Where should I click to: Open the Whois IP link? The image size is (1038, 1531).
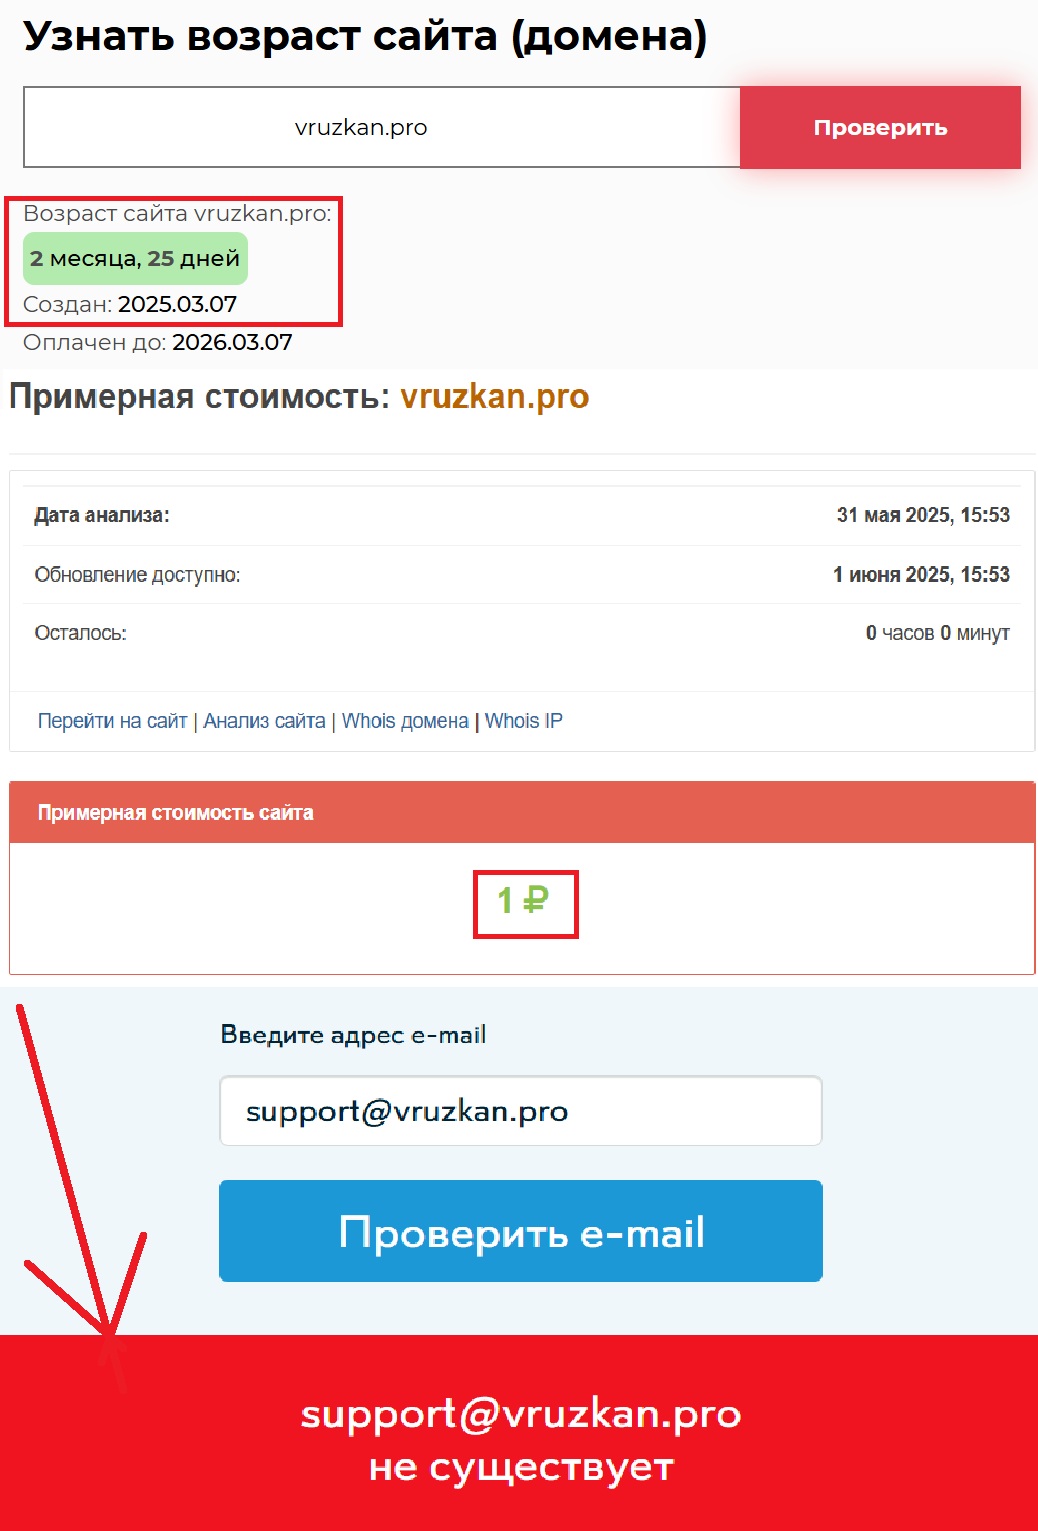click(x=524, y=721)
